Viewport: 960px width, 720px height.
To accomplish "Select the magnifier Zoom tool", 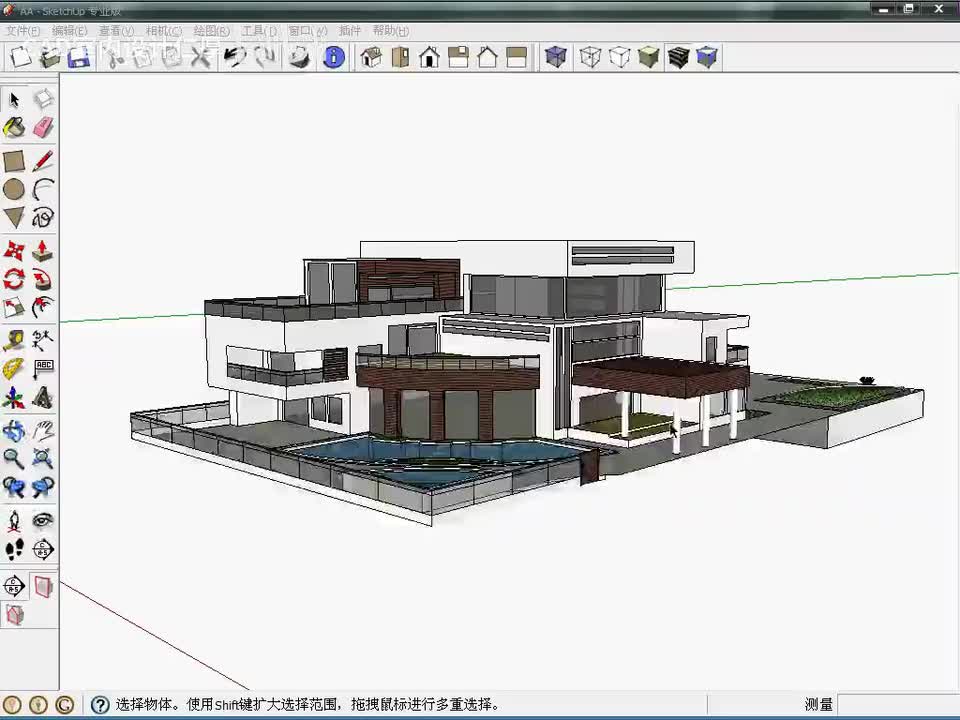I will coord(14,459).
